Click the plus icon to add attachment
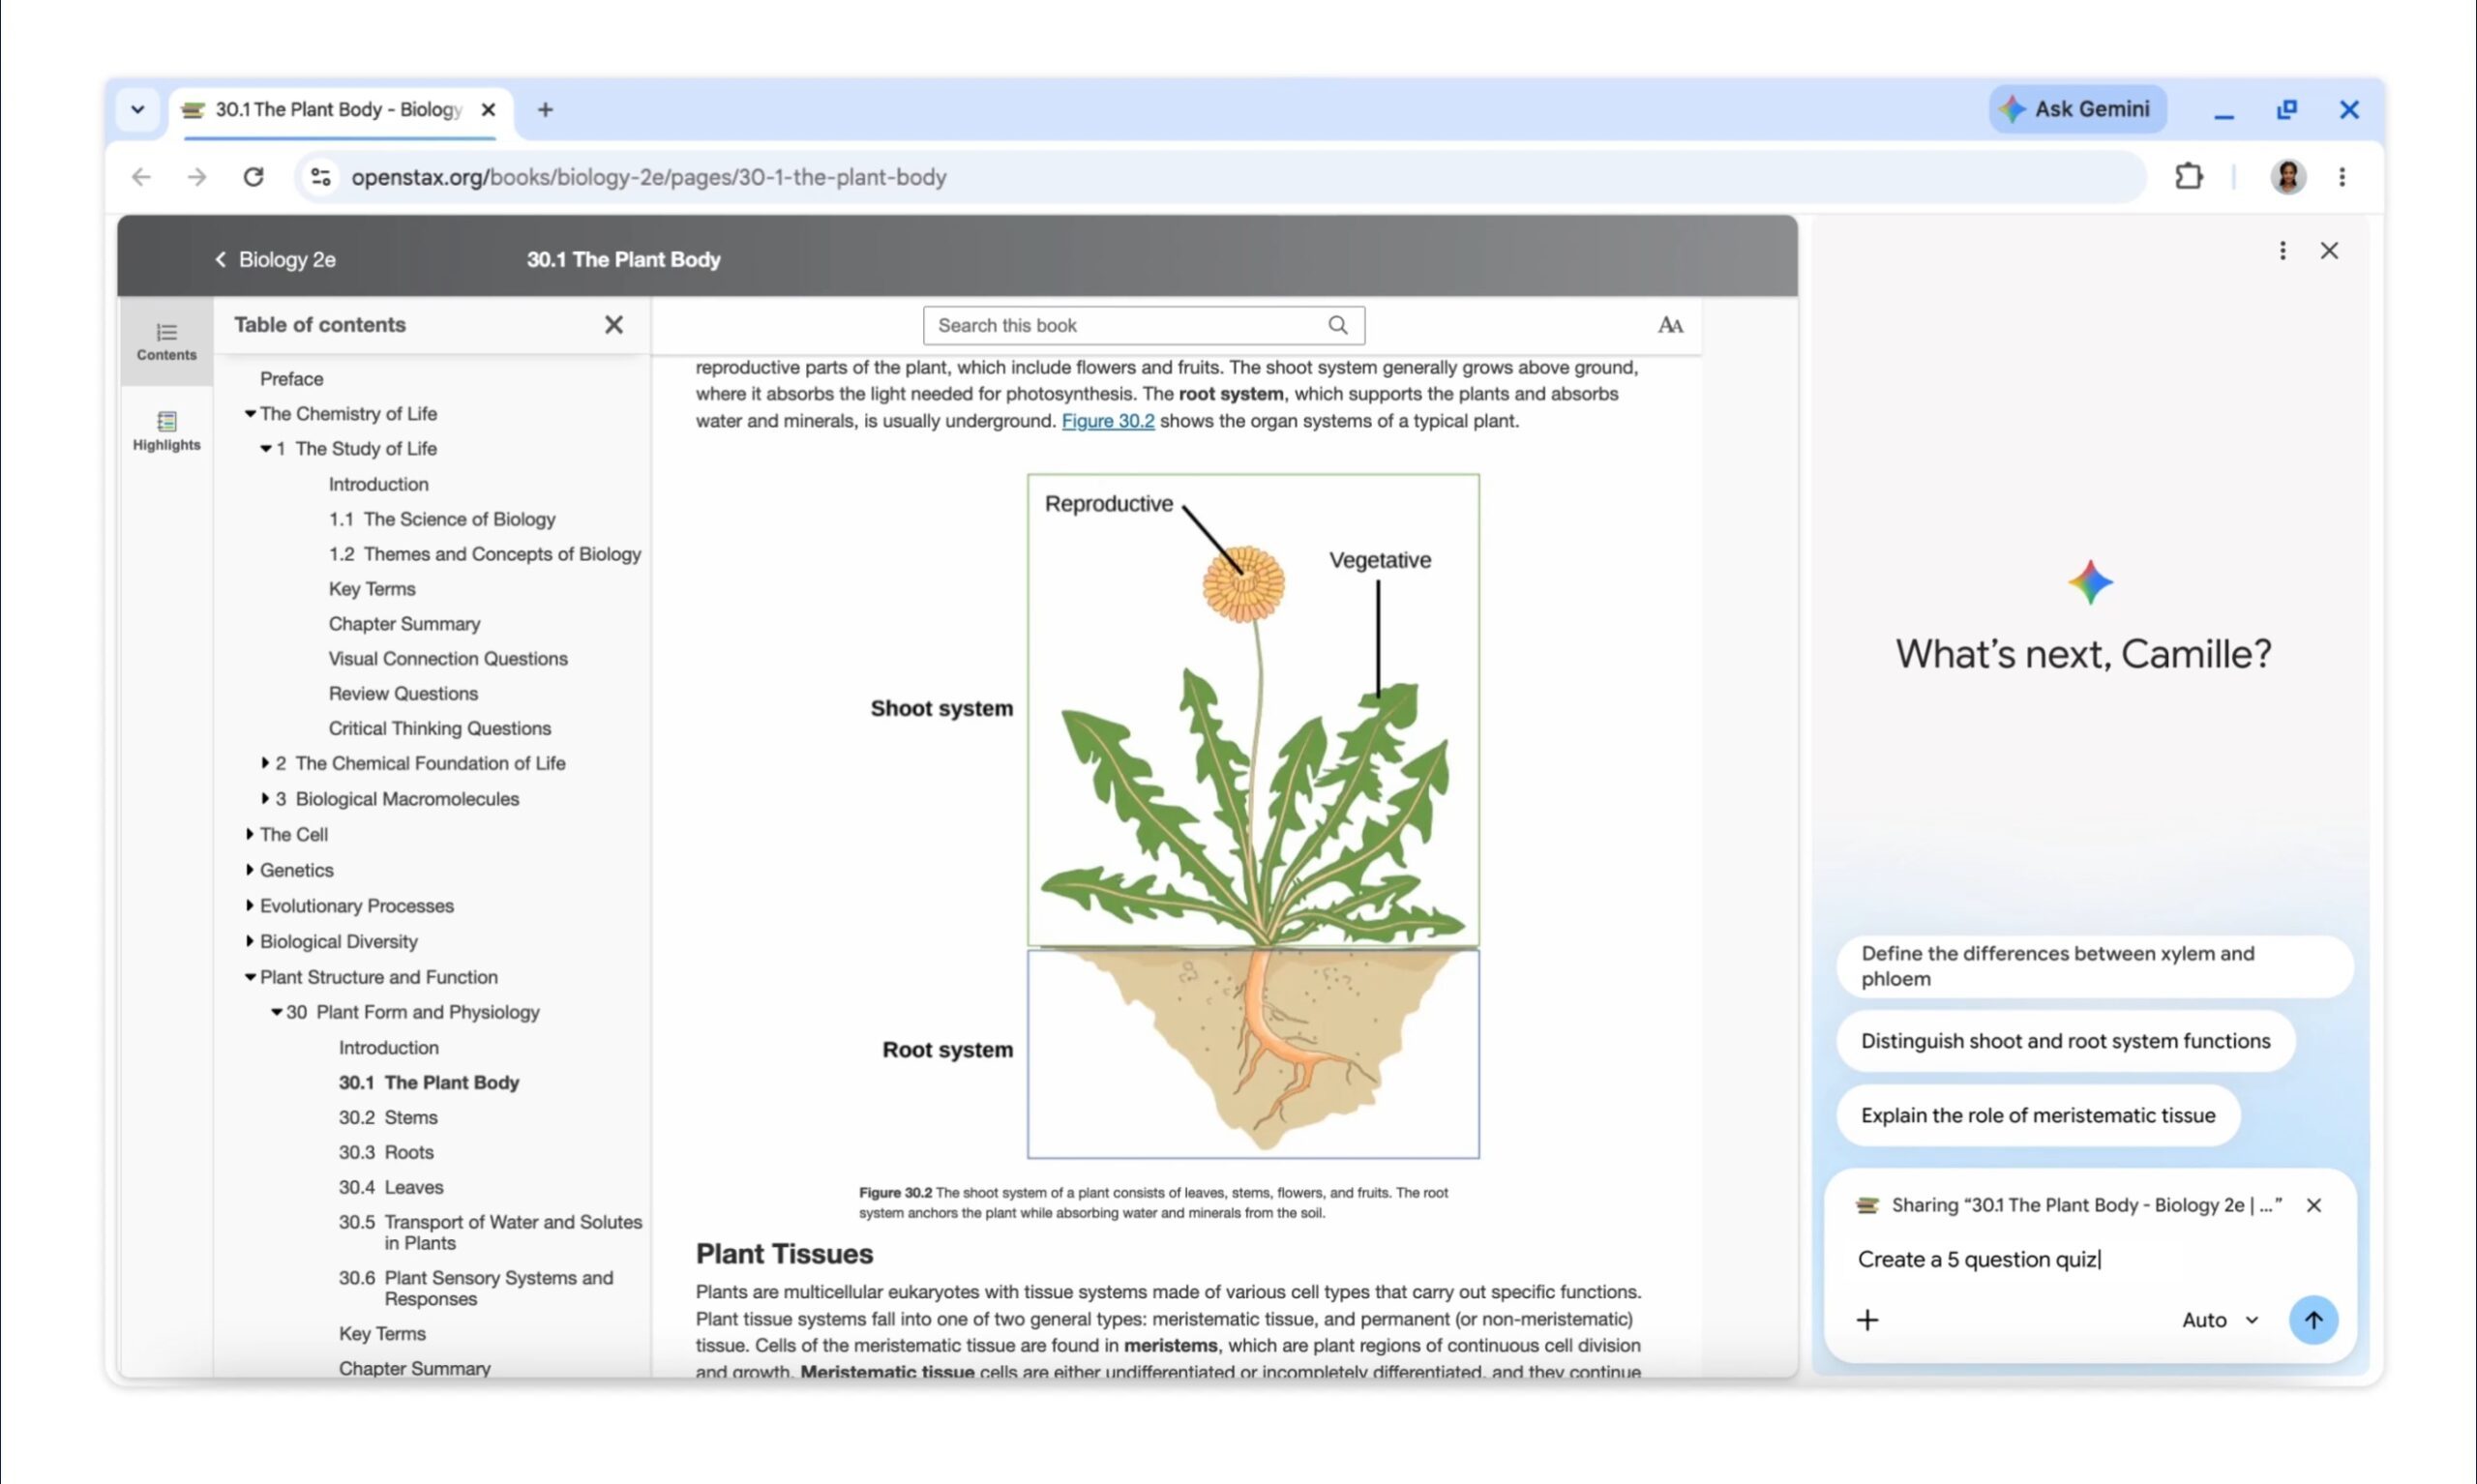2477x1484 pixels. [1867, 1320]
